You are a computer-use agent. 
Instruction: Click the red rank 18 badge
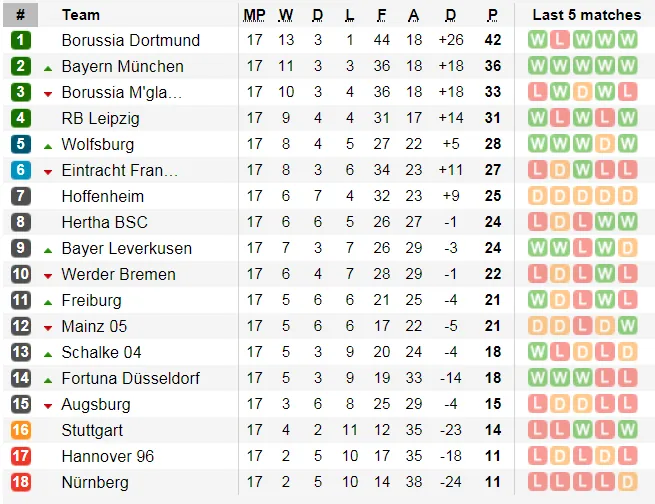(x=21, y=482)
